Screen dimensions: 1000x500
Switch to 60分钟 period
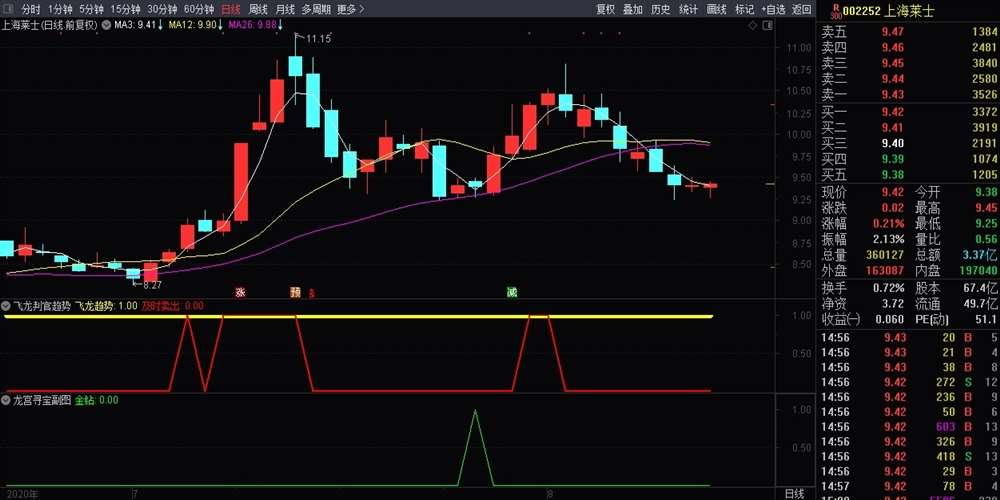[x=199, y=9]
